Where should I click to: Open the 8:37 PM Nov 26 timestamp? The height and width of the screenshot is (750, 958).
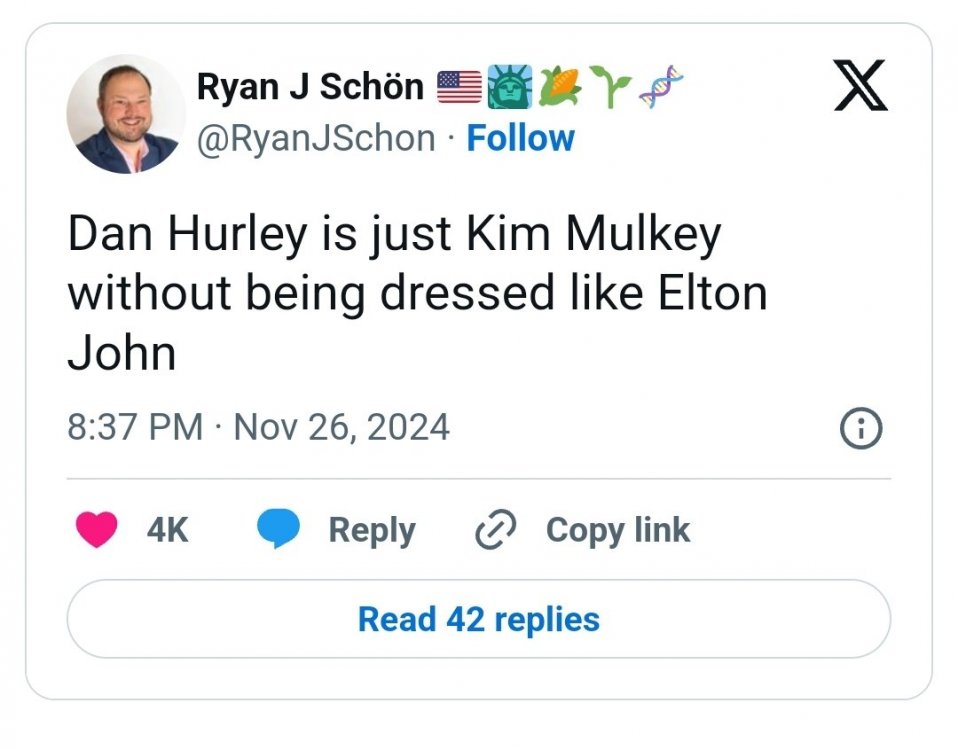tap(258, 428)
